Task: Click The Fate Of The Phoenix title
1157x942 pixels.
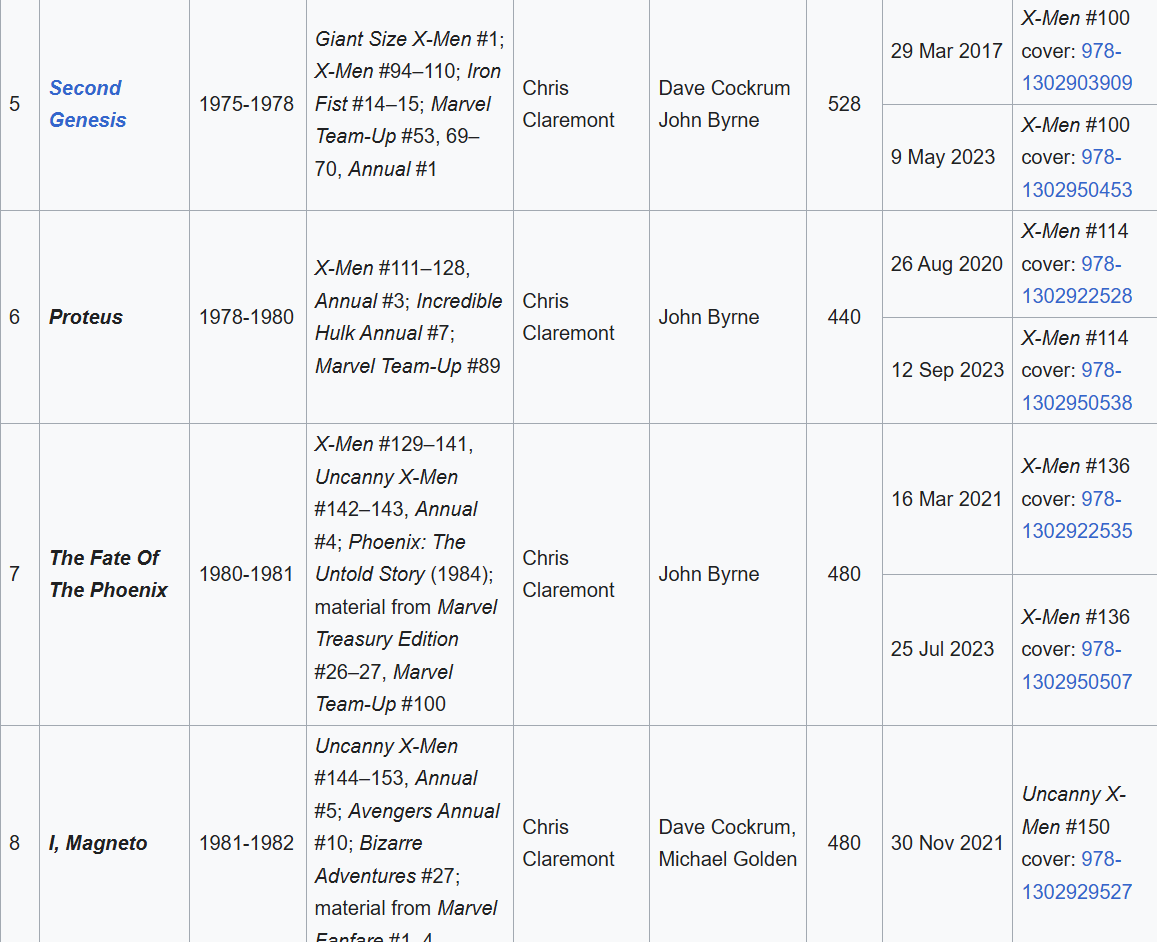Action: [x=108, y=574]
